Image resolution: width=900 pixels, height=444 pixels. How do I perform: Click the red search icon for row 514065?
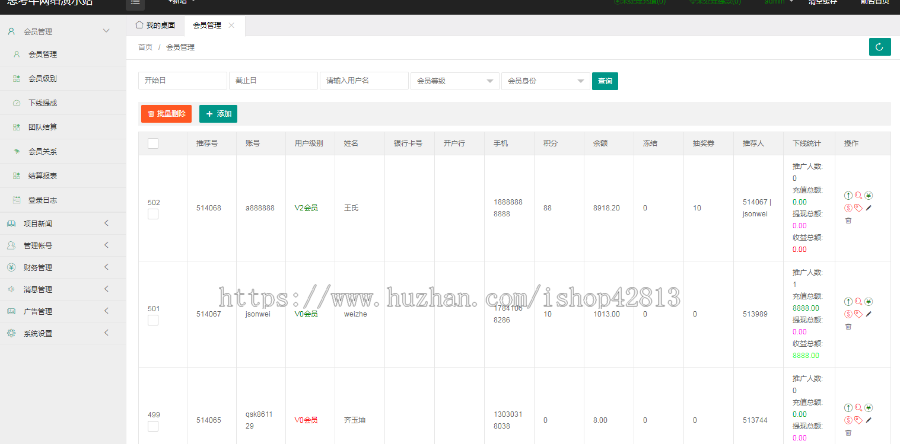858,407
